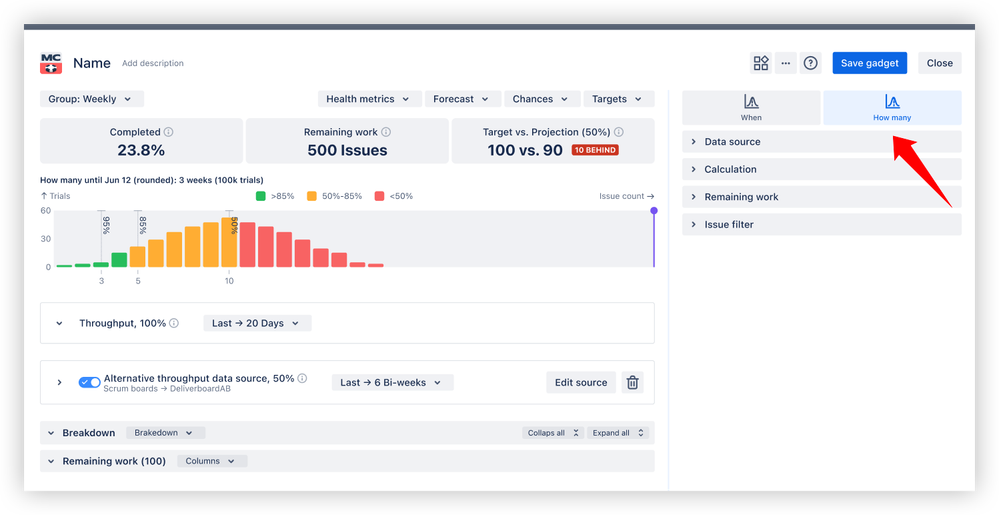Screen dimensions: 999x515
Task: Expand the Calculation panel
Action: [x=821, y=169]
